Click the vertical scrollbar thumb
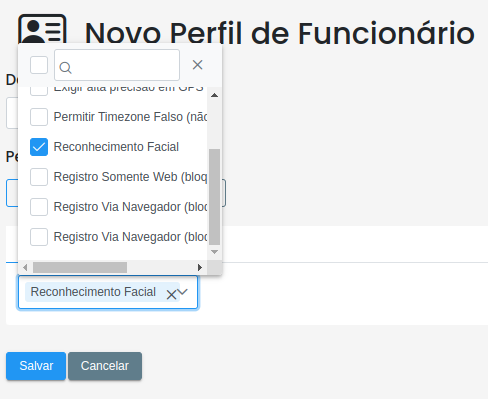 coord(215,197)
